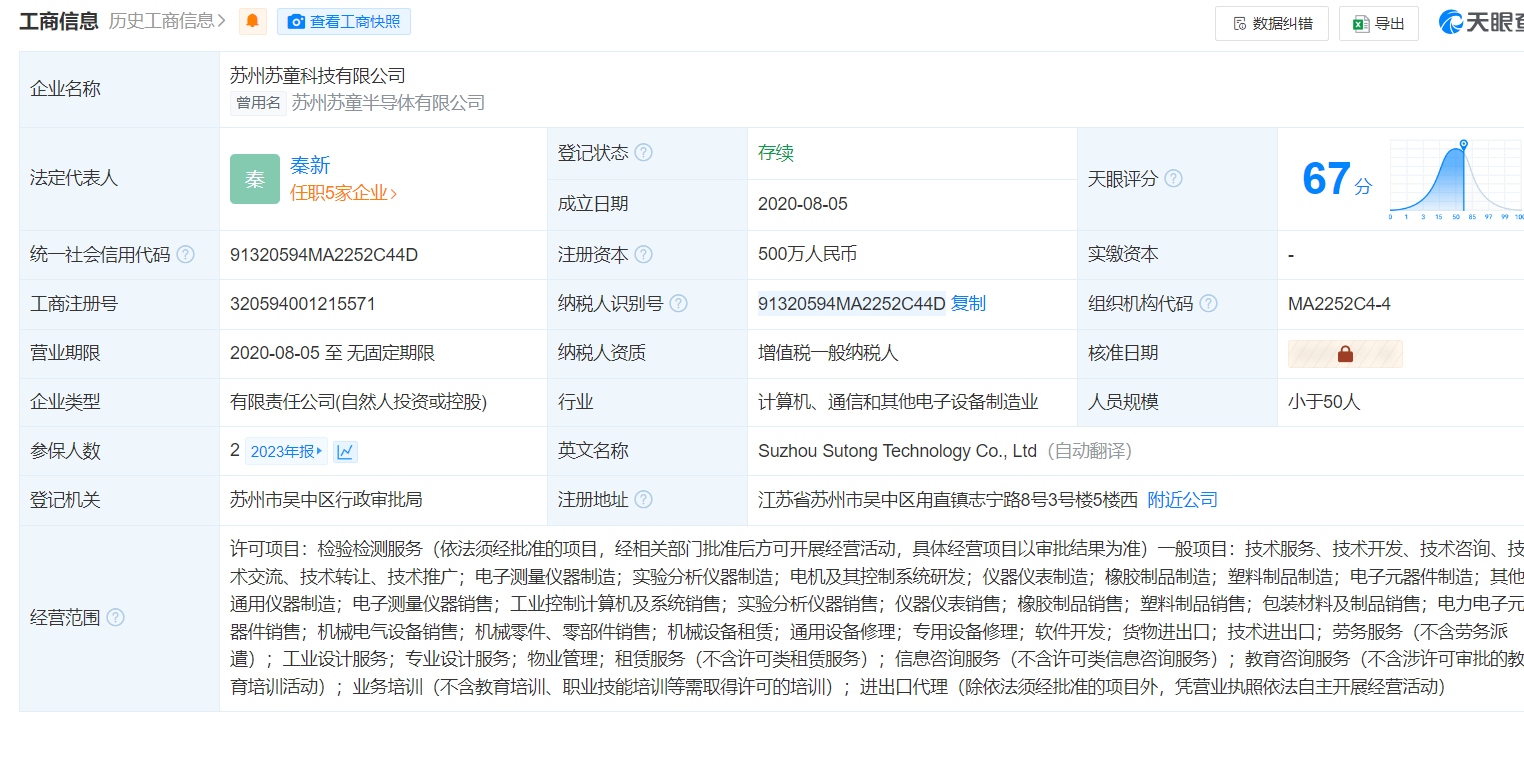This screenshot has width=1524, height=759.
Task: Click help icon beside 统一社会信用代码
Action: click(x=185, y=255)
